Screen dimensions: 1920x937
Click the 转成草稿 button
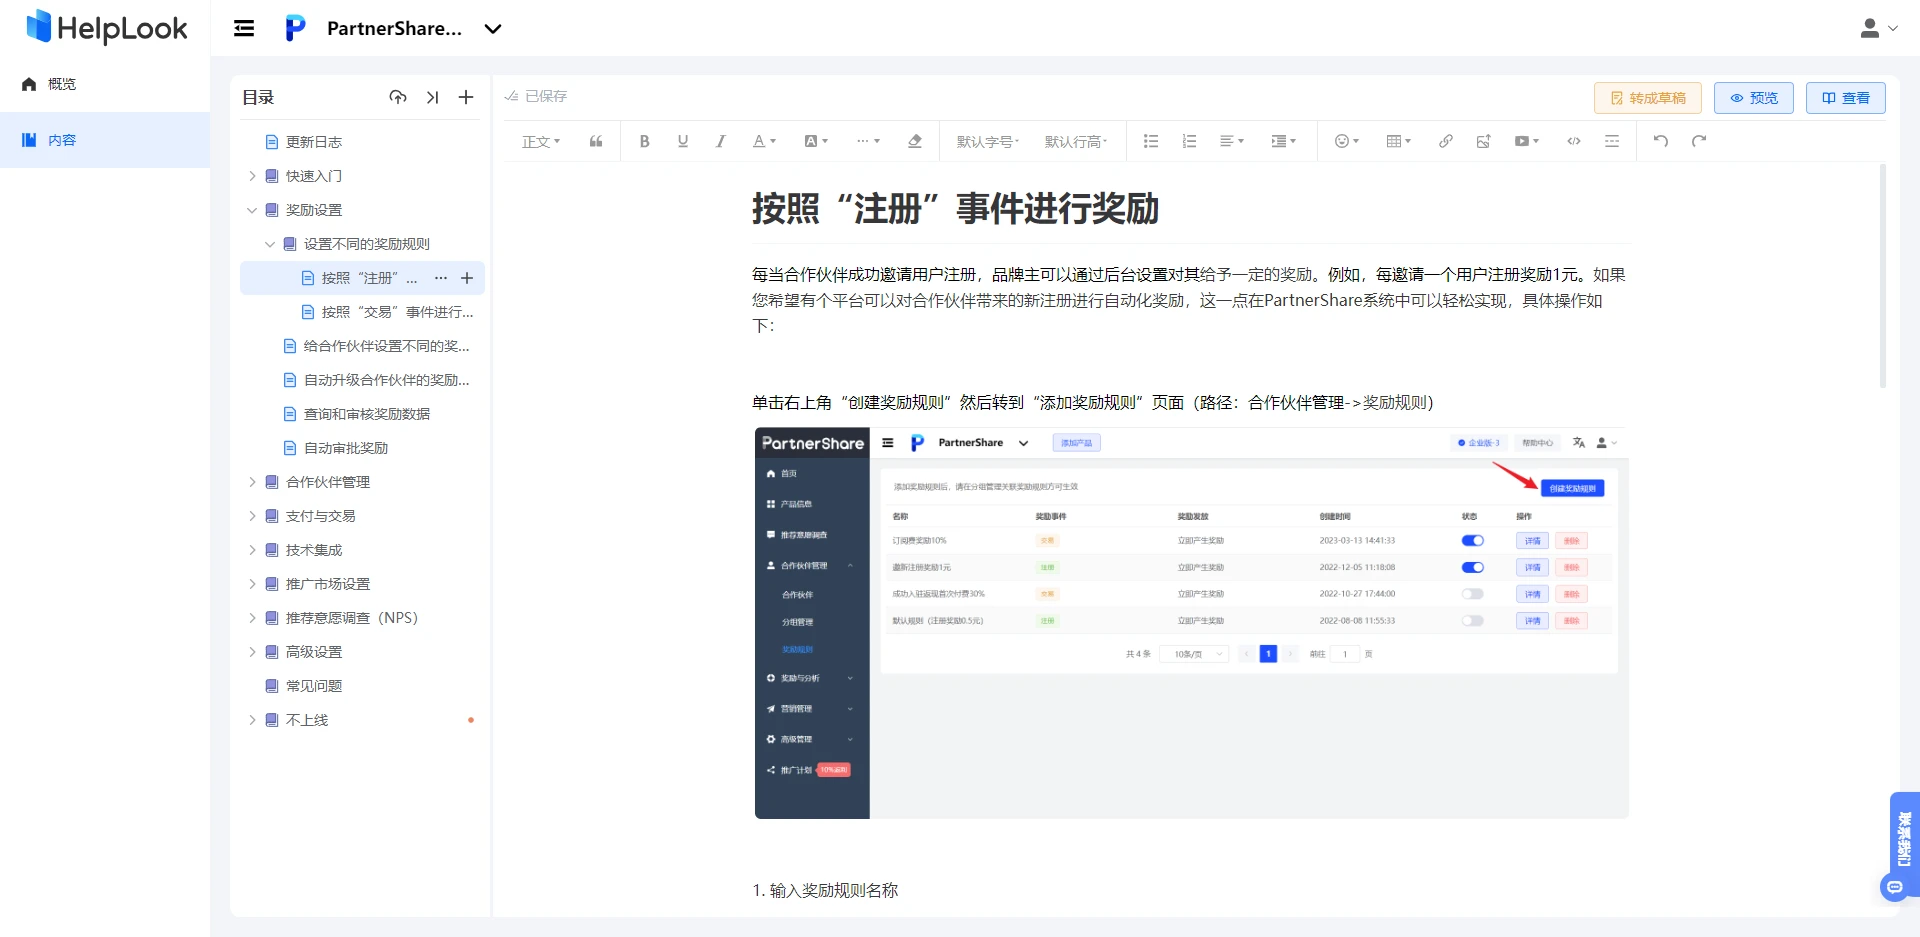click(x=1647, y=97)
